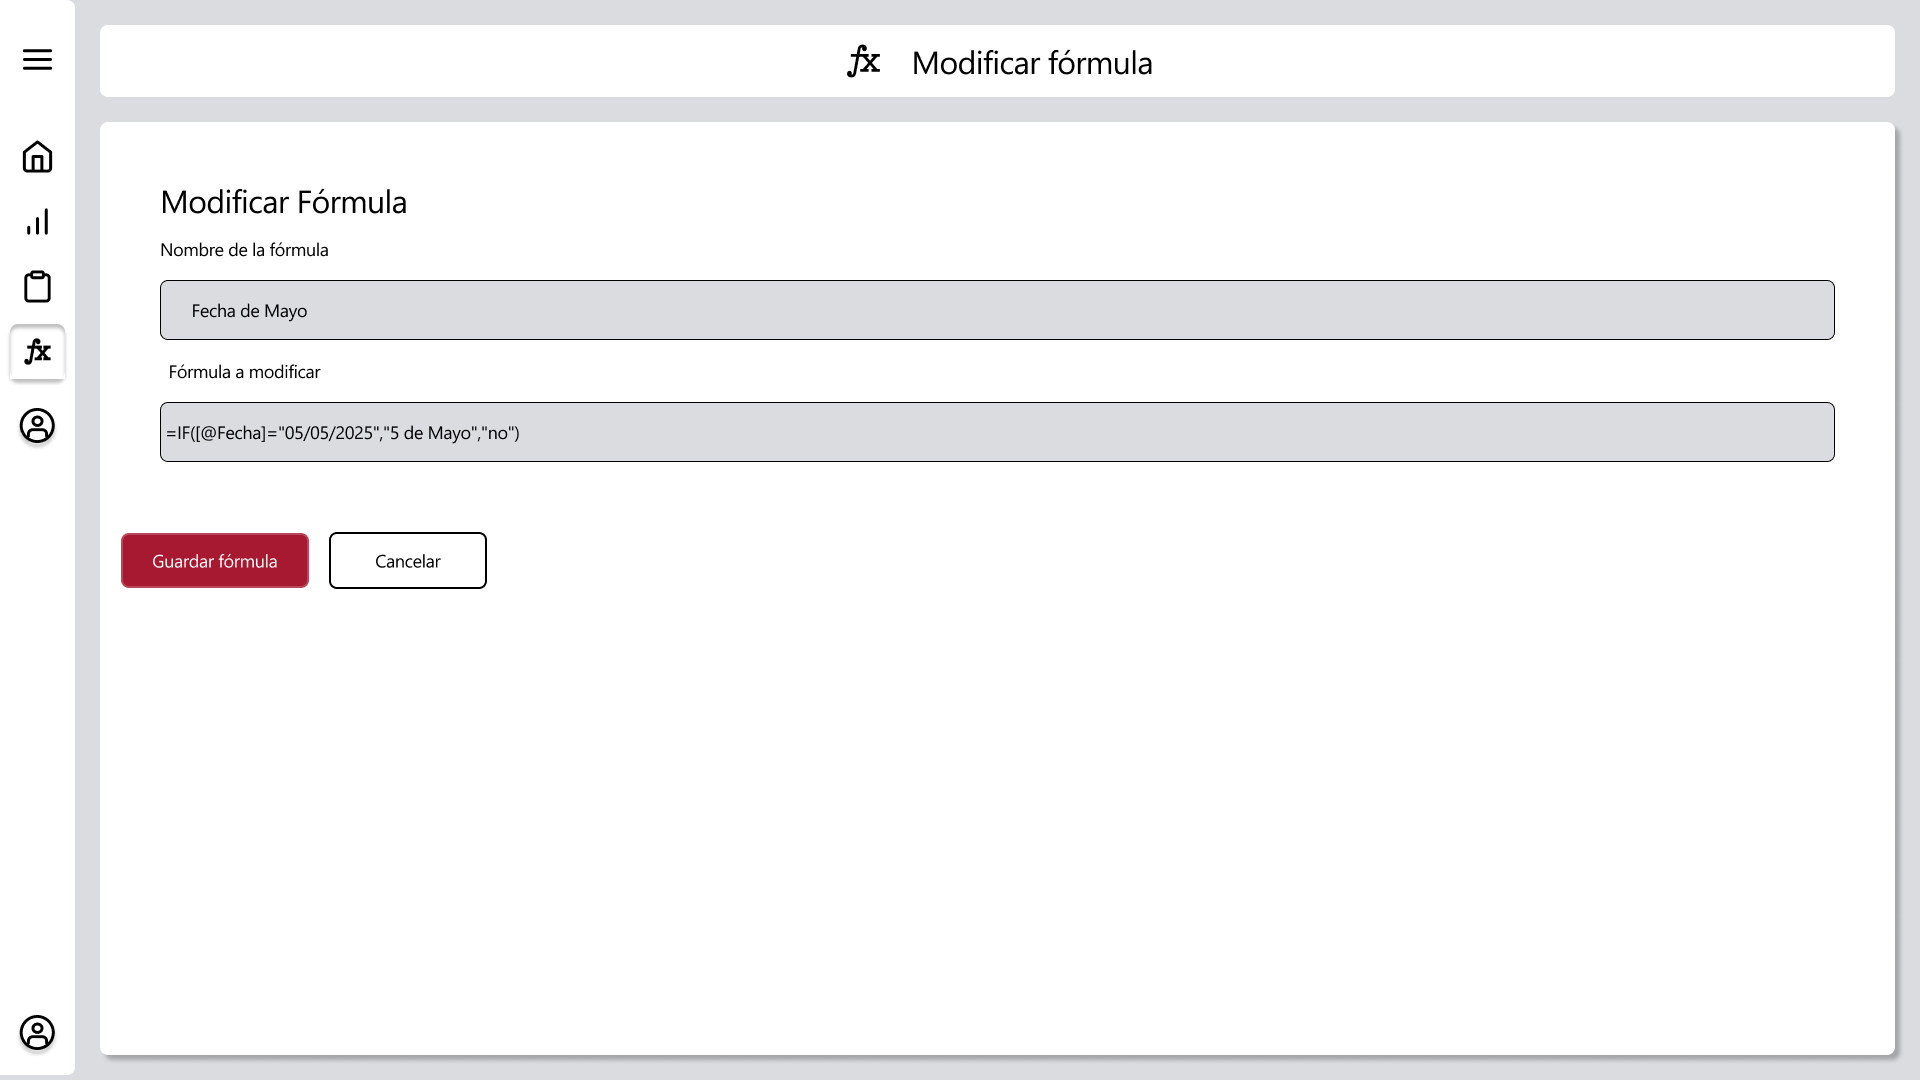Click the 'Modificar fórmula' header bar title

click(x=1032, y=63)
